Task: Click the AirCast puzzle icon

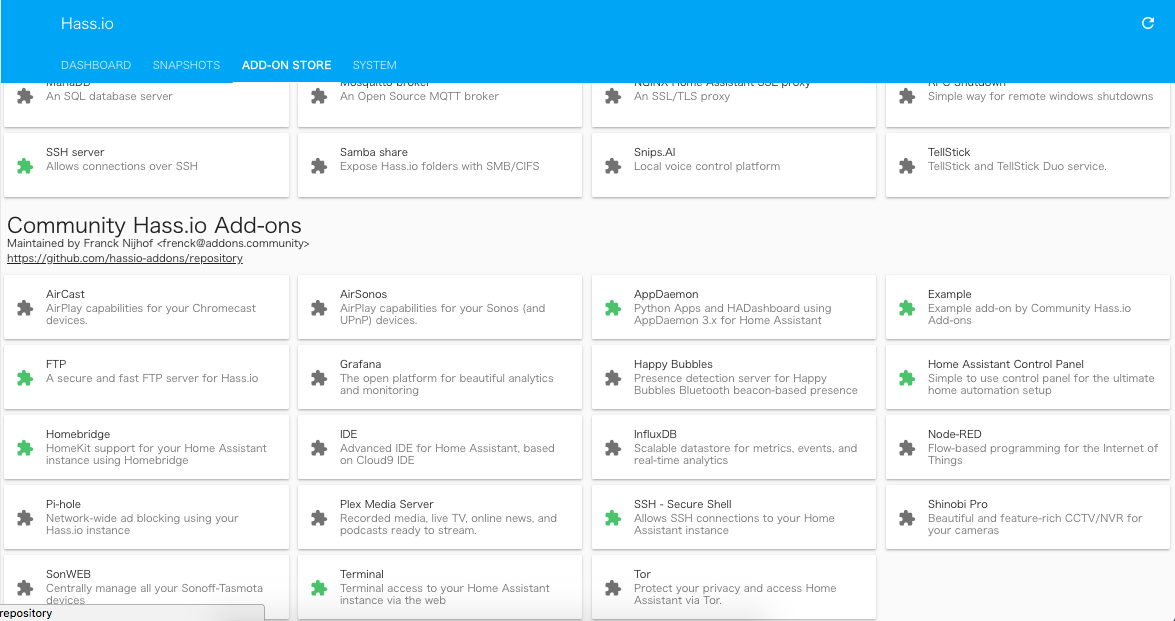Action: tap(25, 308)
